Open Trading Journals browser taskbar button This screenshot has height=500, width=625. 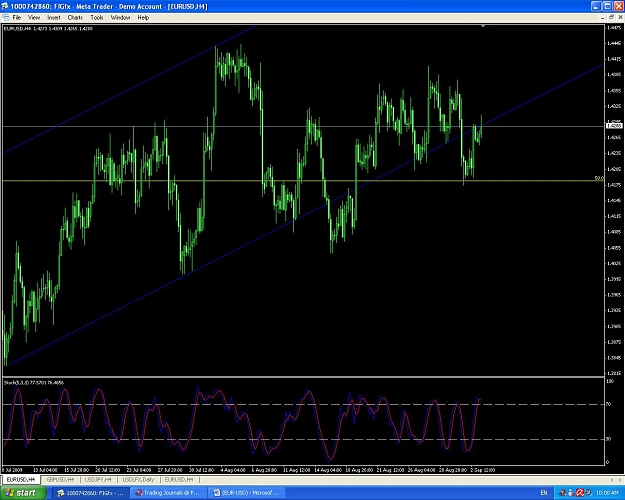pyautogui.click(x=170, y=493)
